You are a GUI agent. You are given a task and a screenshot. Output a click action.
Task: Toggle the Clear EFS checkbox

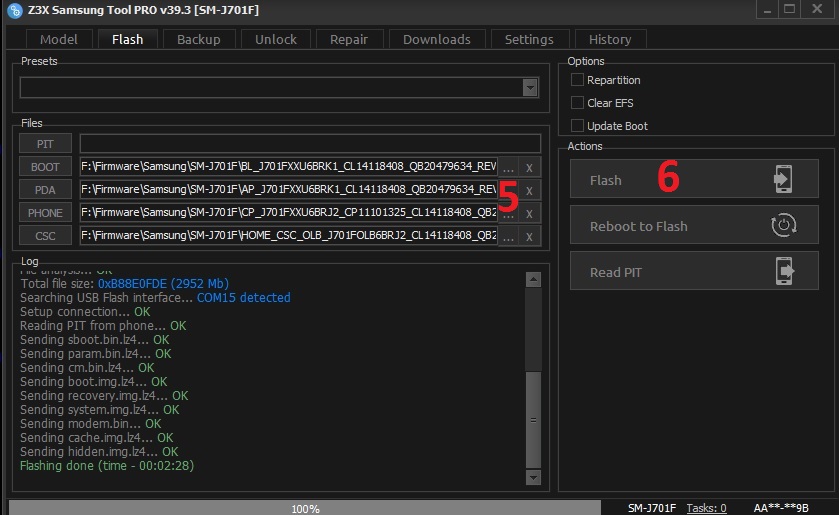(577, 102)
